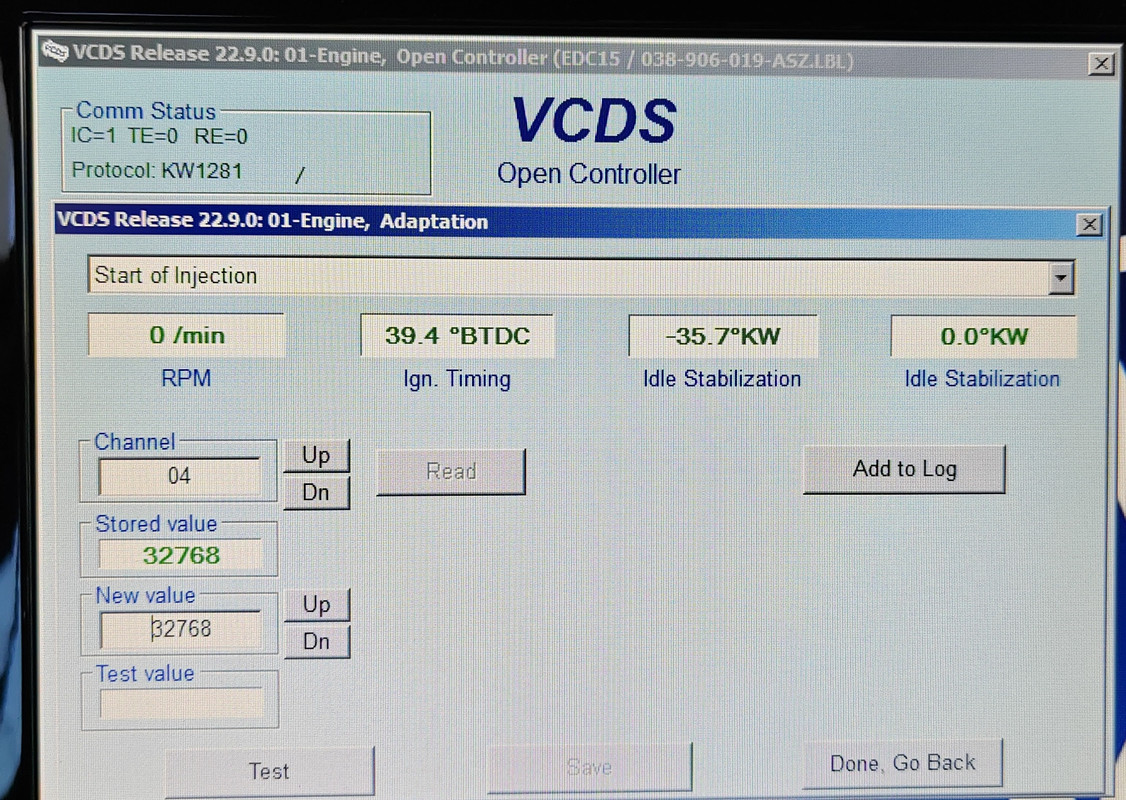Click into the New value input field

click(181, 629)
